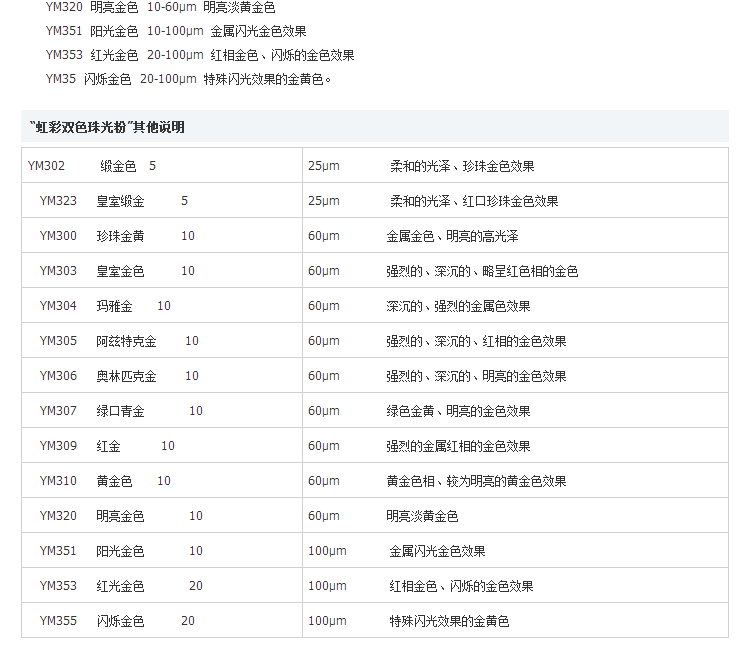The height and width of the screenshot is (648, 744).
Task: Click 皇室金色 name in YM303 row
Action: pos(120,271)
